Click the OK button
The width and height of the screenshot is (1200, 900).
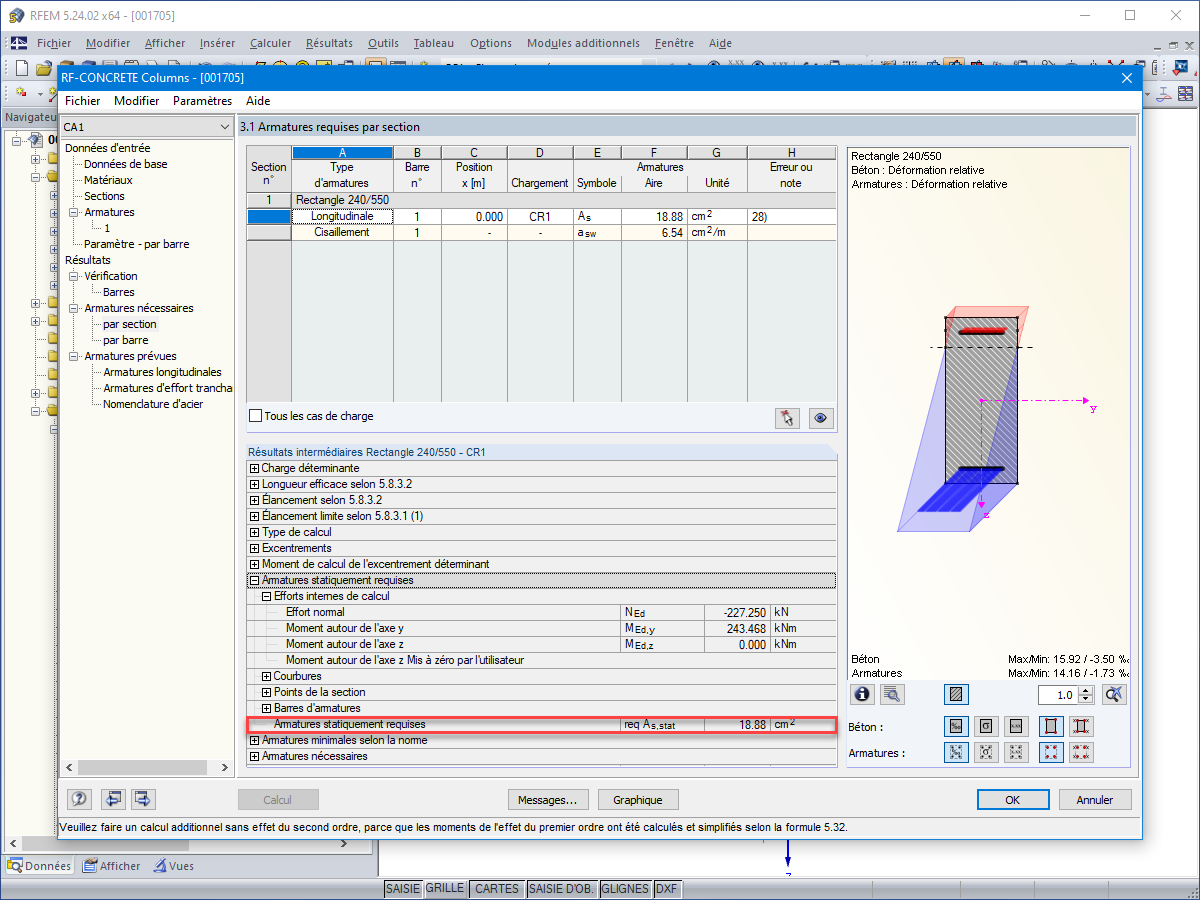click(x=1013, y=799)
